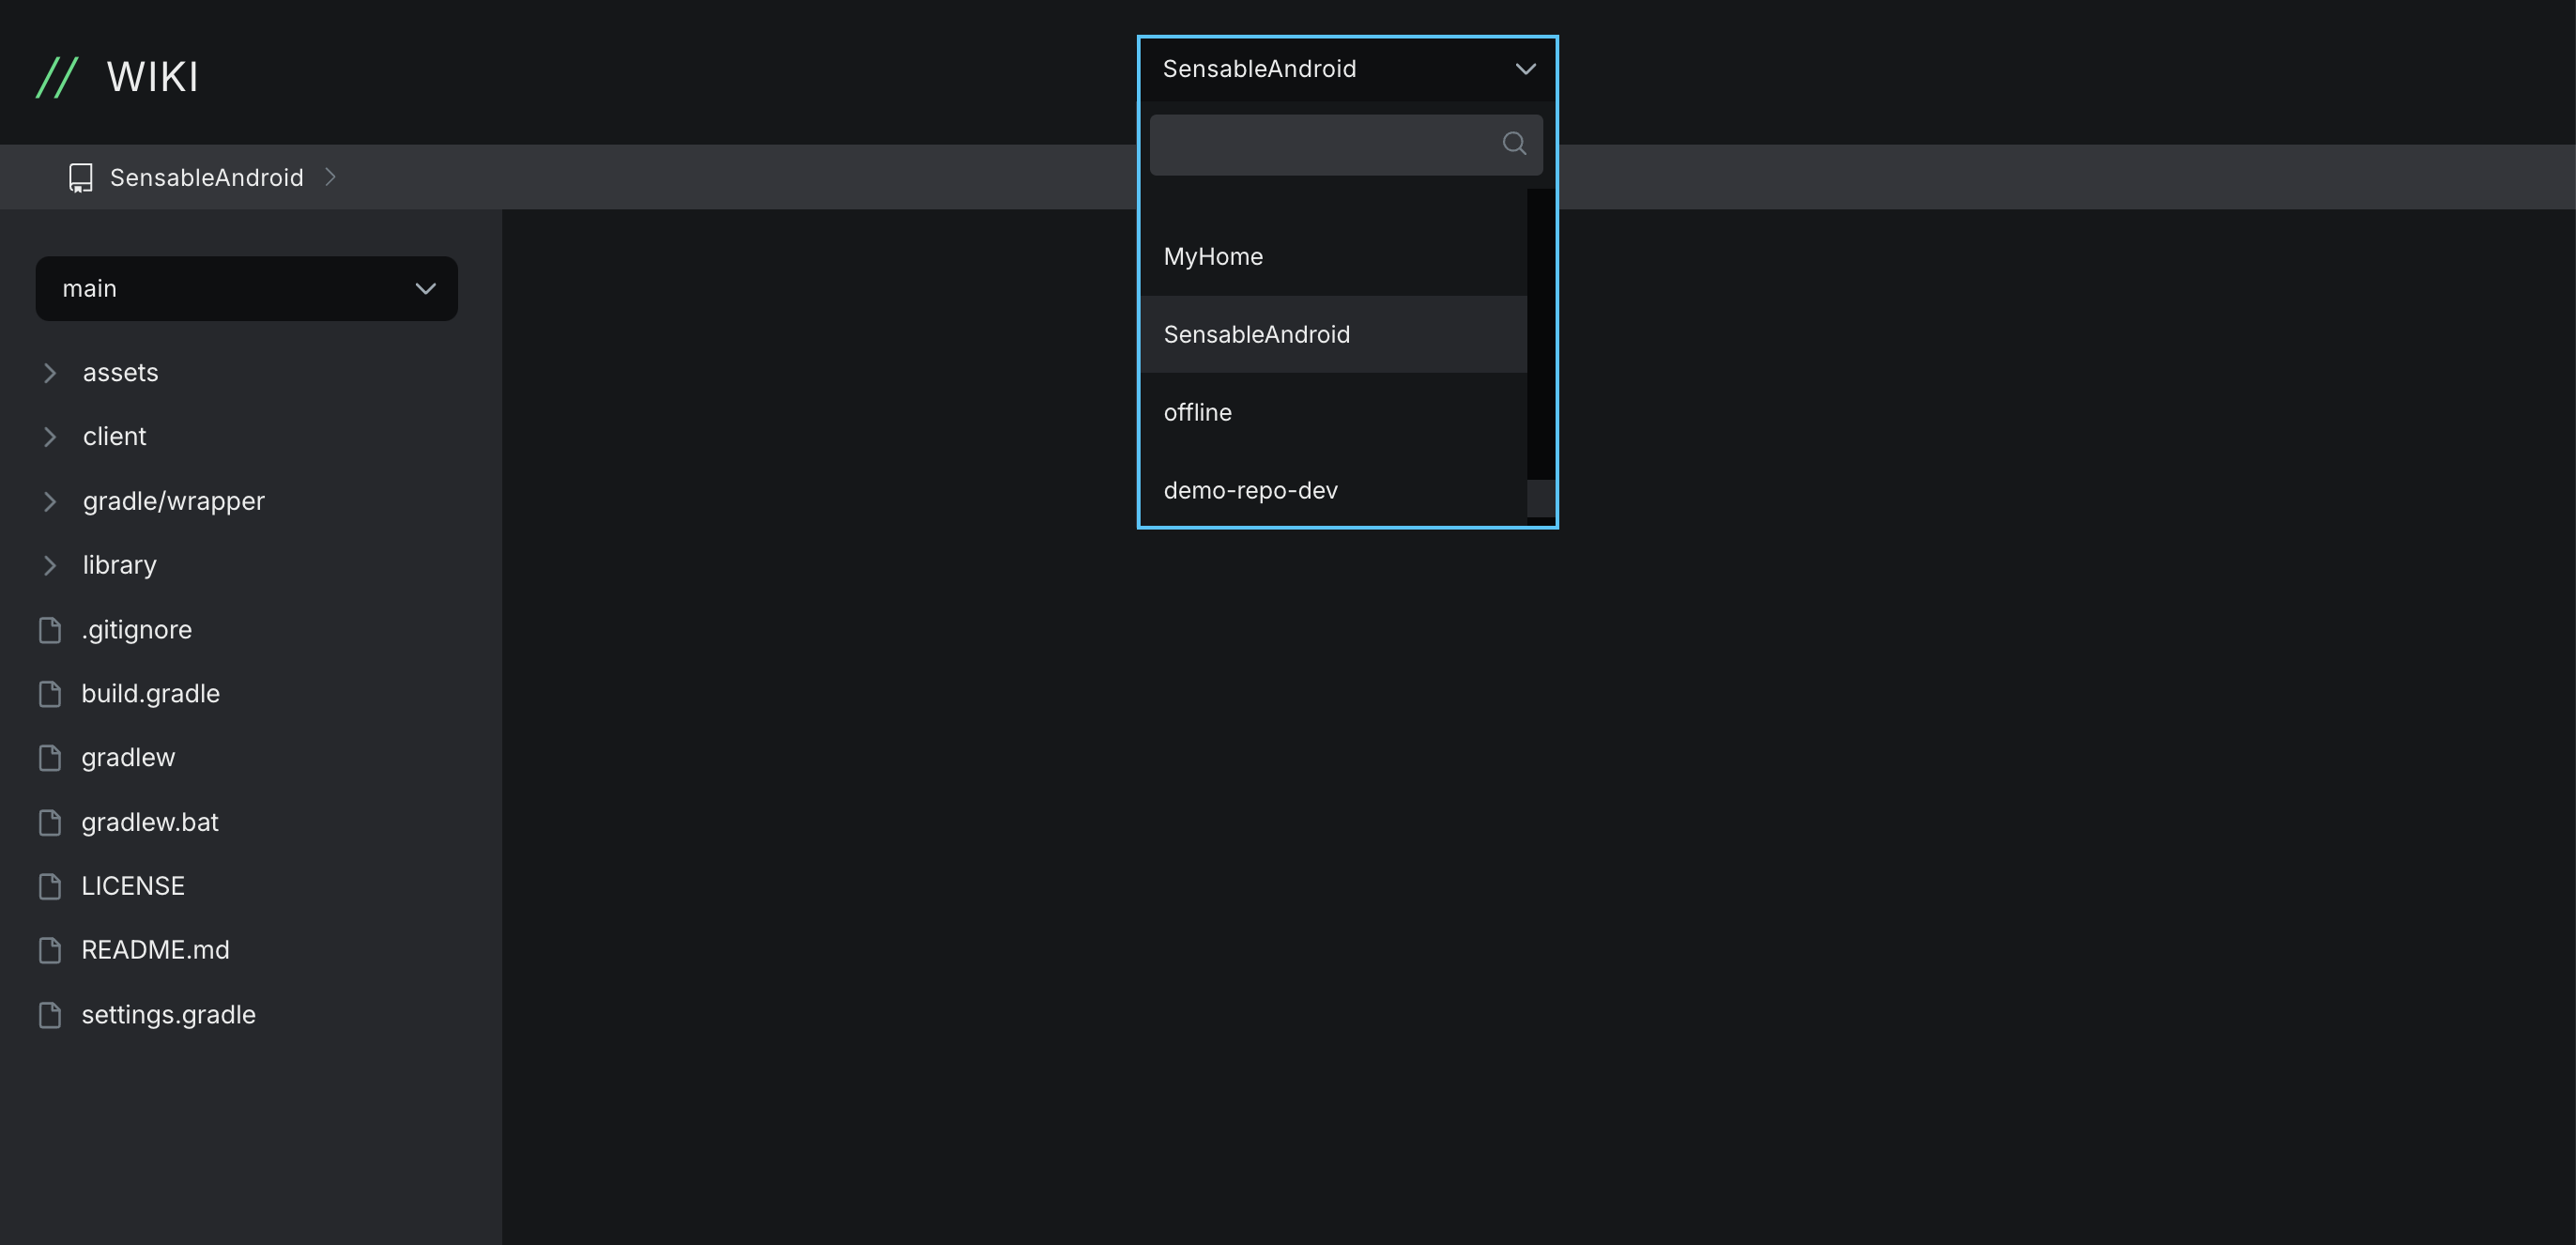Click the README.md file icon
Image resolution: width=2576 pixels, height=1245 pixels.
[49, 949]
